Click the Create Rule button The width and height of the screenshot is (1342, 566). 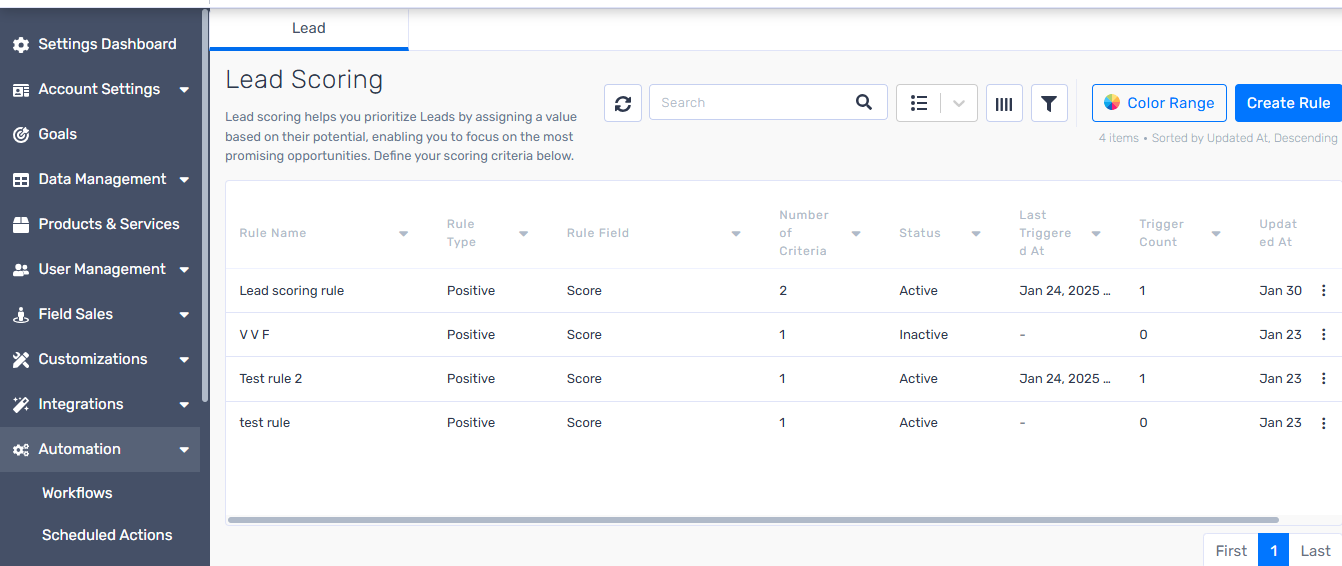click(x=1288, y=103)
